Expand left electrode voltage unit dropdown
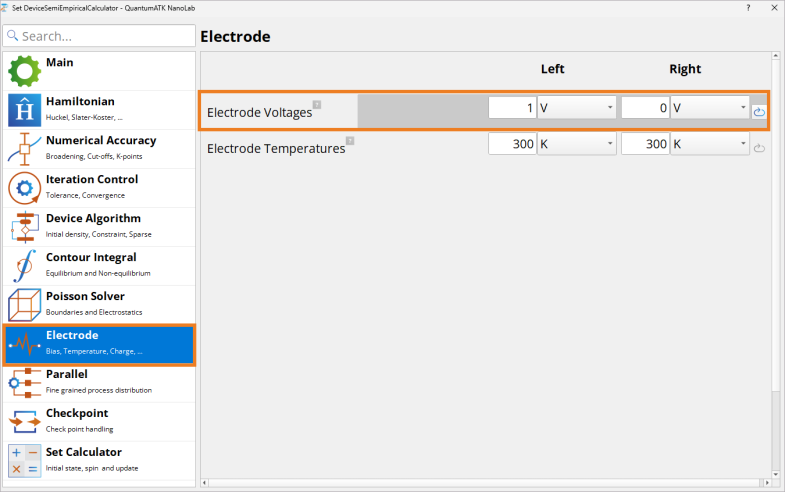785x492 pixels. [x=577, y=108]
